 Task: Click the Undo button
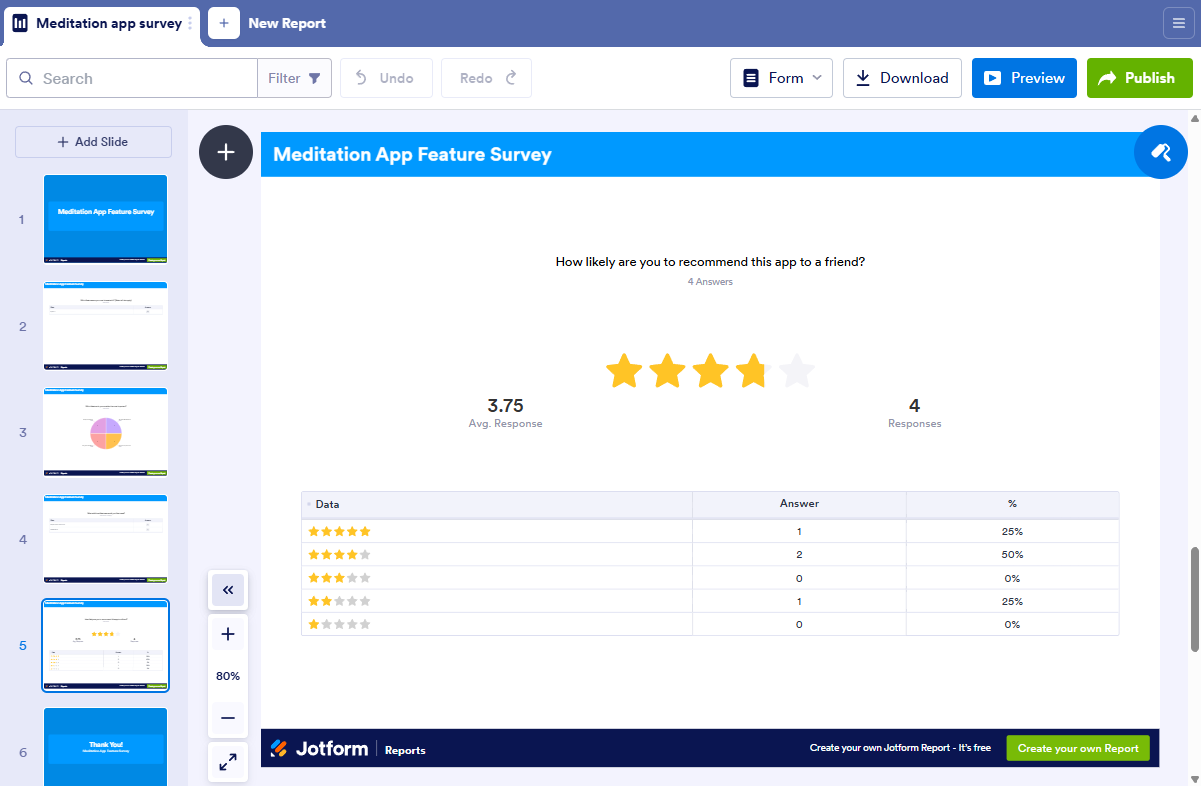tap(386, 78)
